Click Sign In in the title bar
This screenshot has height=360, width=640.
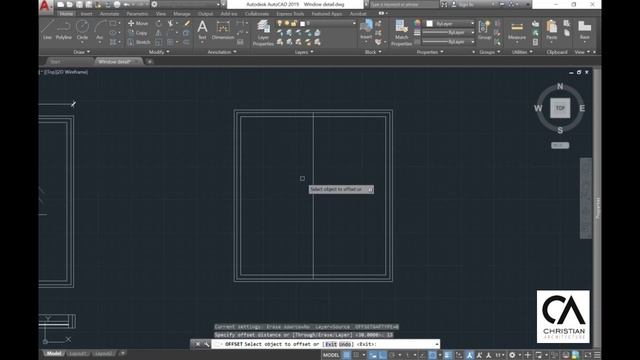tap(467, 4)
